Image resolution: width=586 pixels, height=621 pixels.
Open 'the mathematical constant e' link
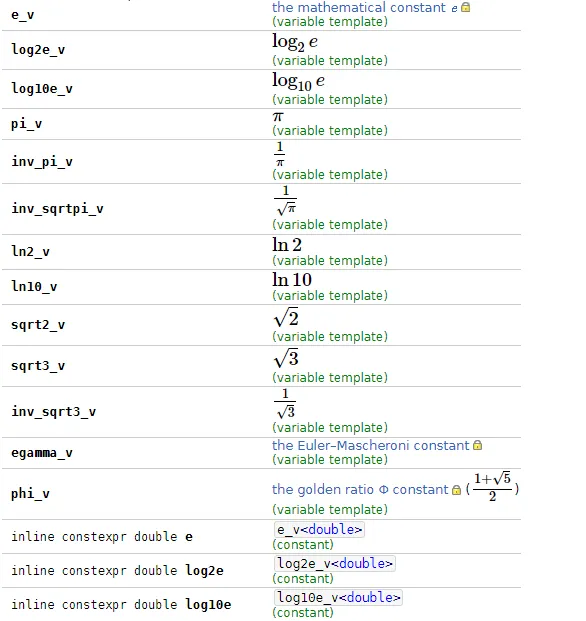[365, 8]
